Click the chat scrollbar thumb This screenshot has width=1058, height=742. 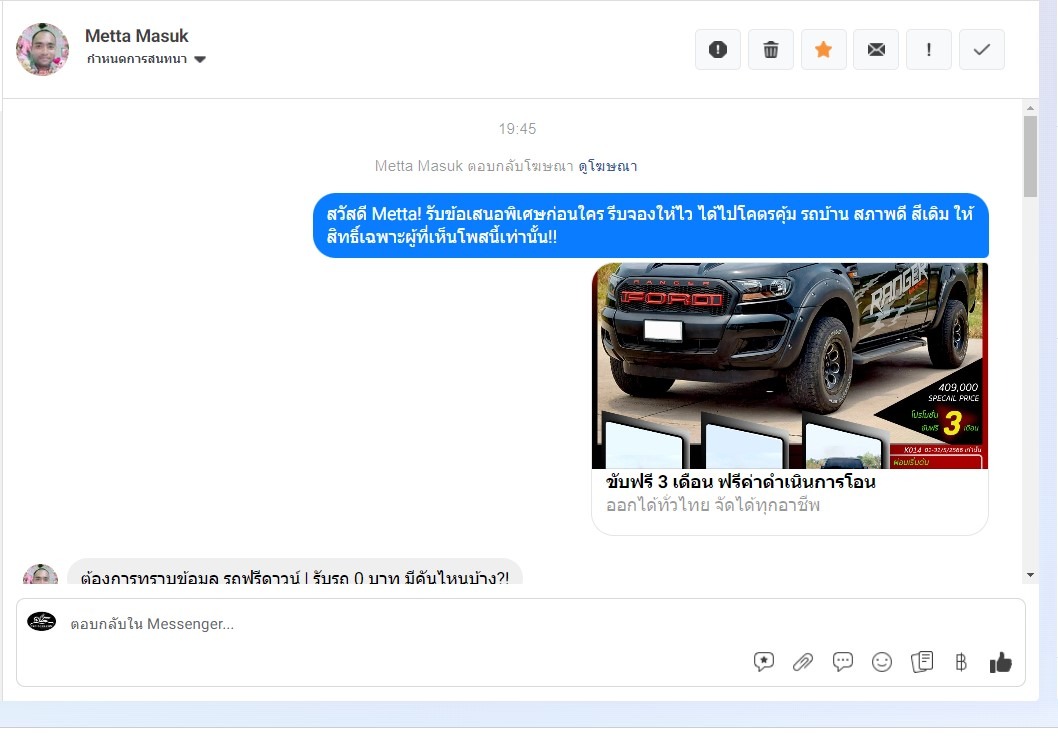tap(1030, 156)
